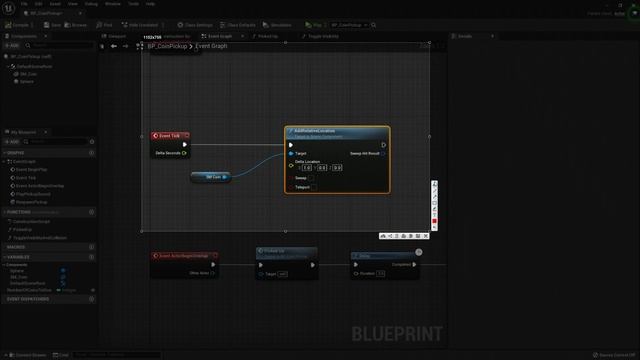
Task: Open the Help menu
Action: (150, 4)
